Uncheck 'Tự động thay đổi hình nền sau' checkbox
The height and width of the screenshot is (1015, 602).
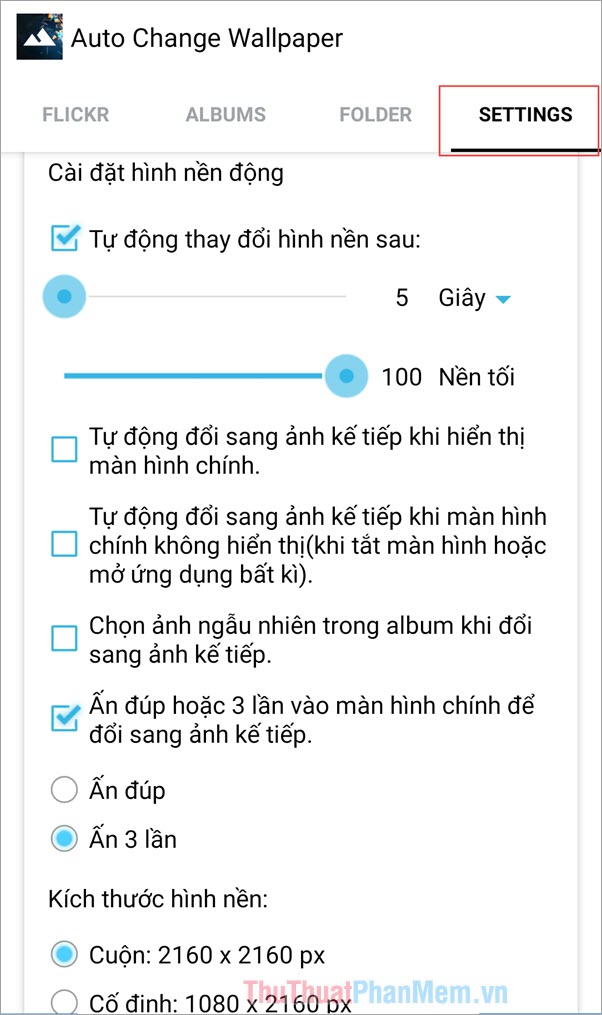pyautogui.click(x=65, y=238)
